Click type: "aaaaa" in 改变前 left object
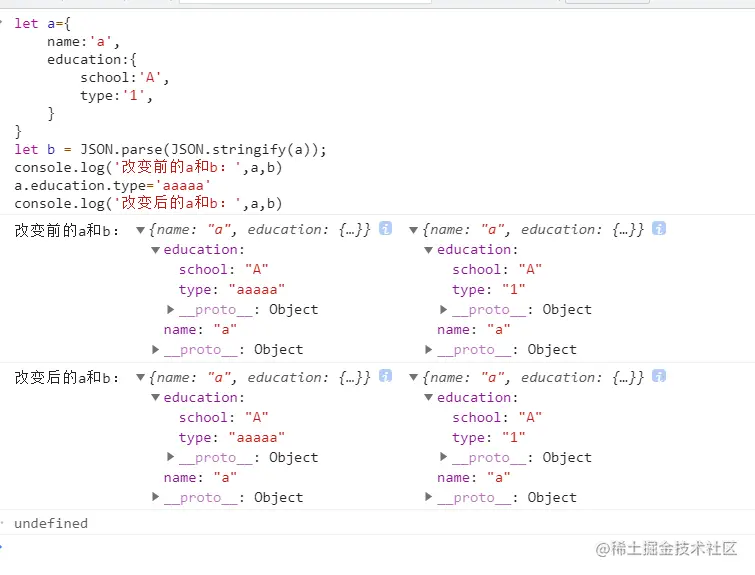 (x=232, y=289)
